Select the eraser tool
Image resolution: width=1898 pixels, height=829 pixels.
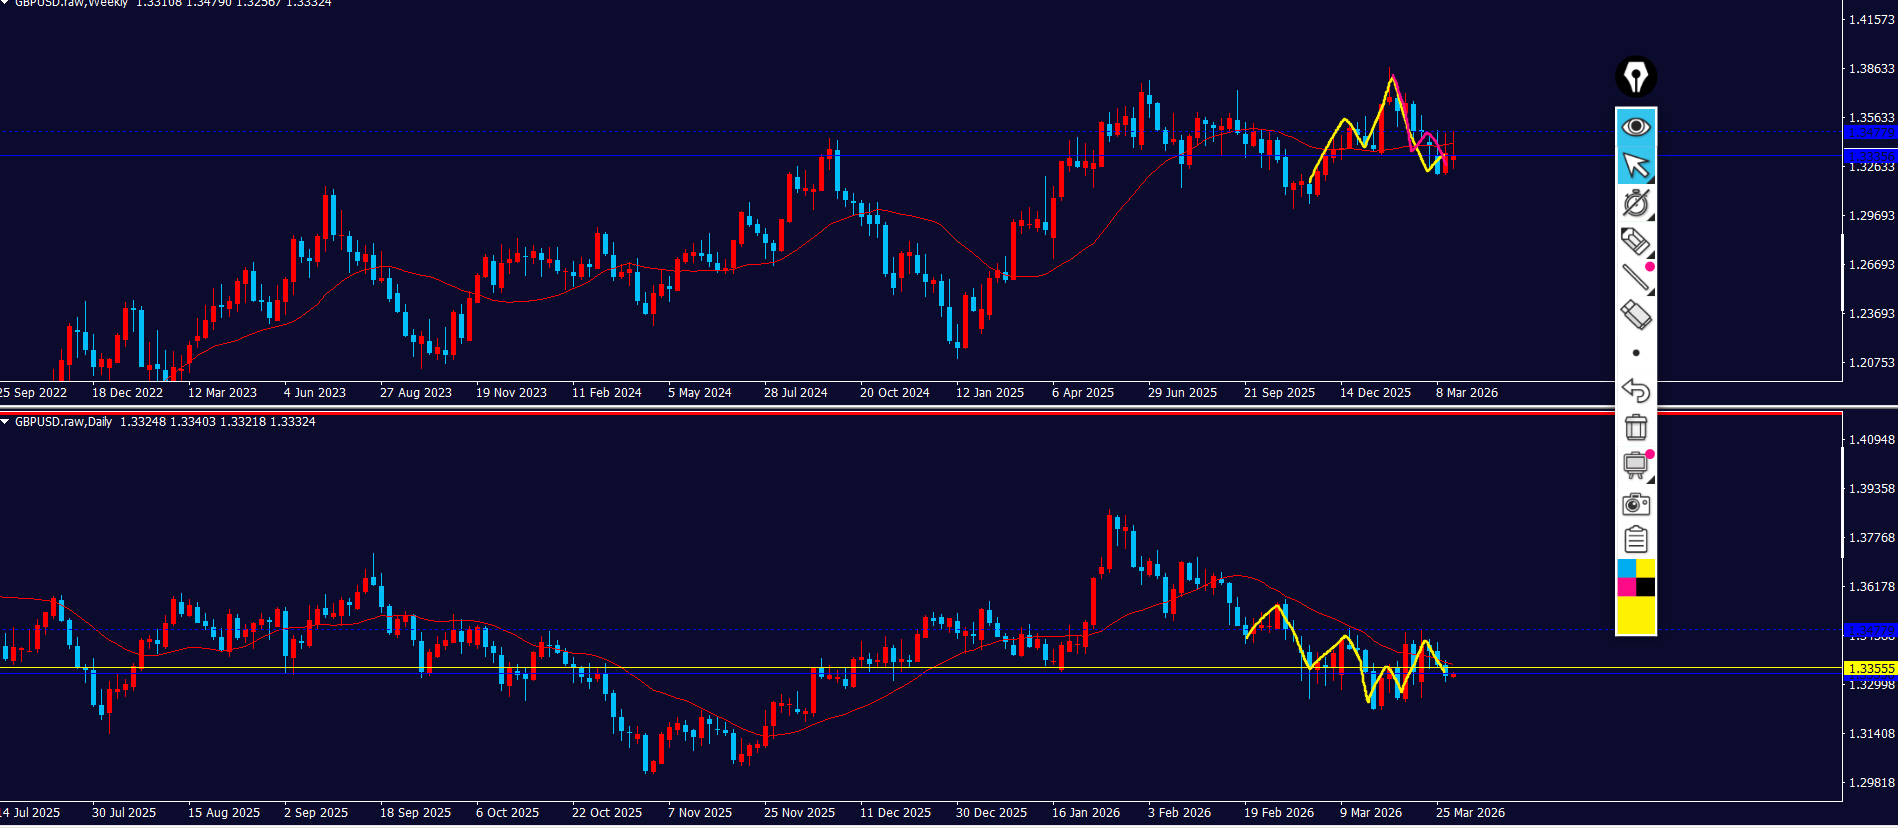(1635, 315)
